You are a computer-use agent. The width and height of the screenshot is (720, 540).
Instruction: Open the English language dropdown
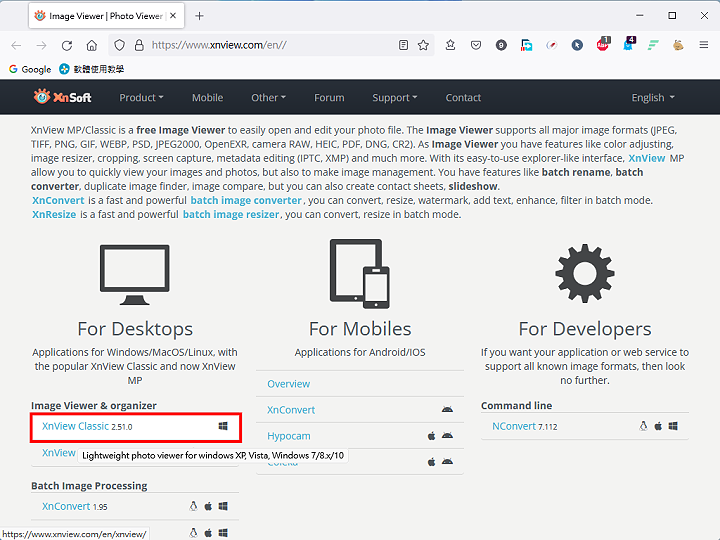coord(653,97)
